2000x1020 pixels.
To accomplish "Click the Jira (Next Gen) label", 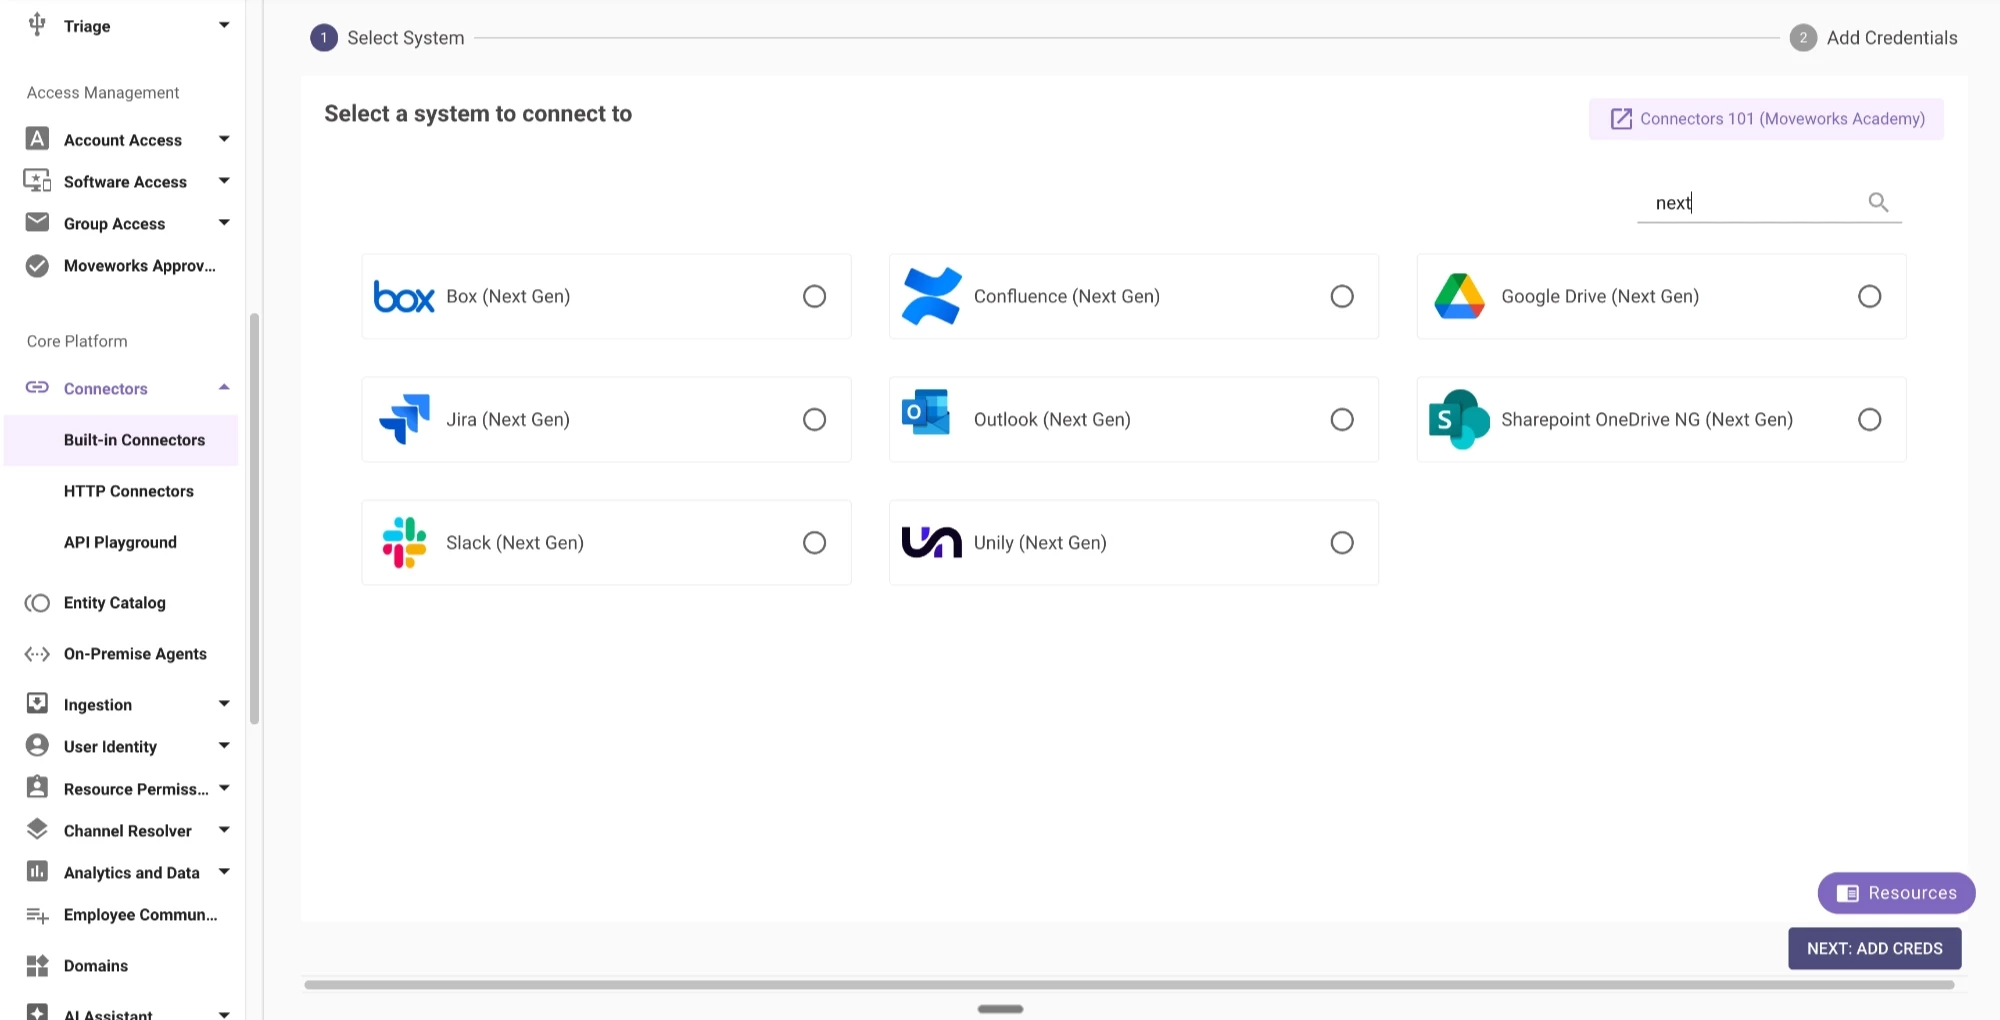I will (508, 420).
